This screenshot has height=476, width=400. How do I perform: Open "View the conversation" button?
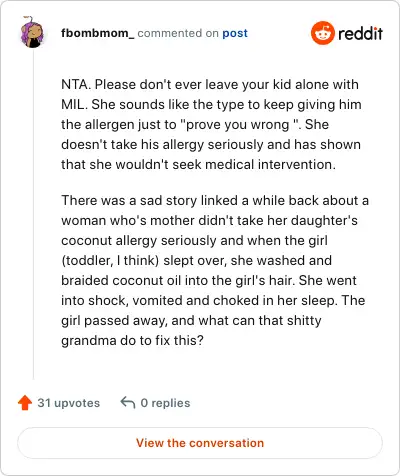(x=200, y=443)
